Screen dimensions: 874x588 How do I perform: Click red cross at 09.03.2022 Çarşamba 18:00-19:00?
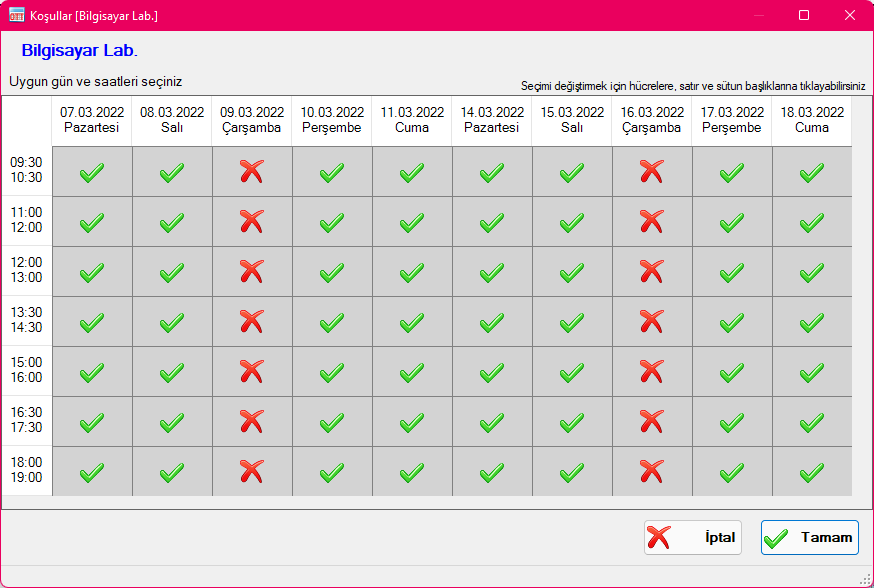click(252, 472)
